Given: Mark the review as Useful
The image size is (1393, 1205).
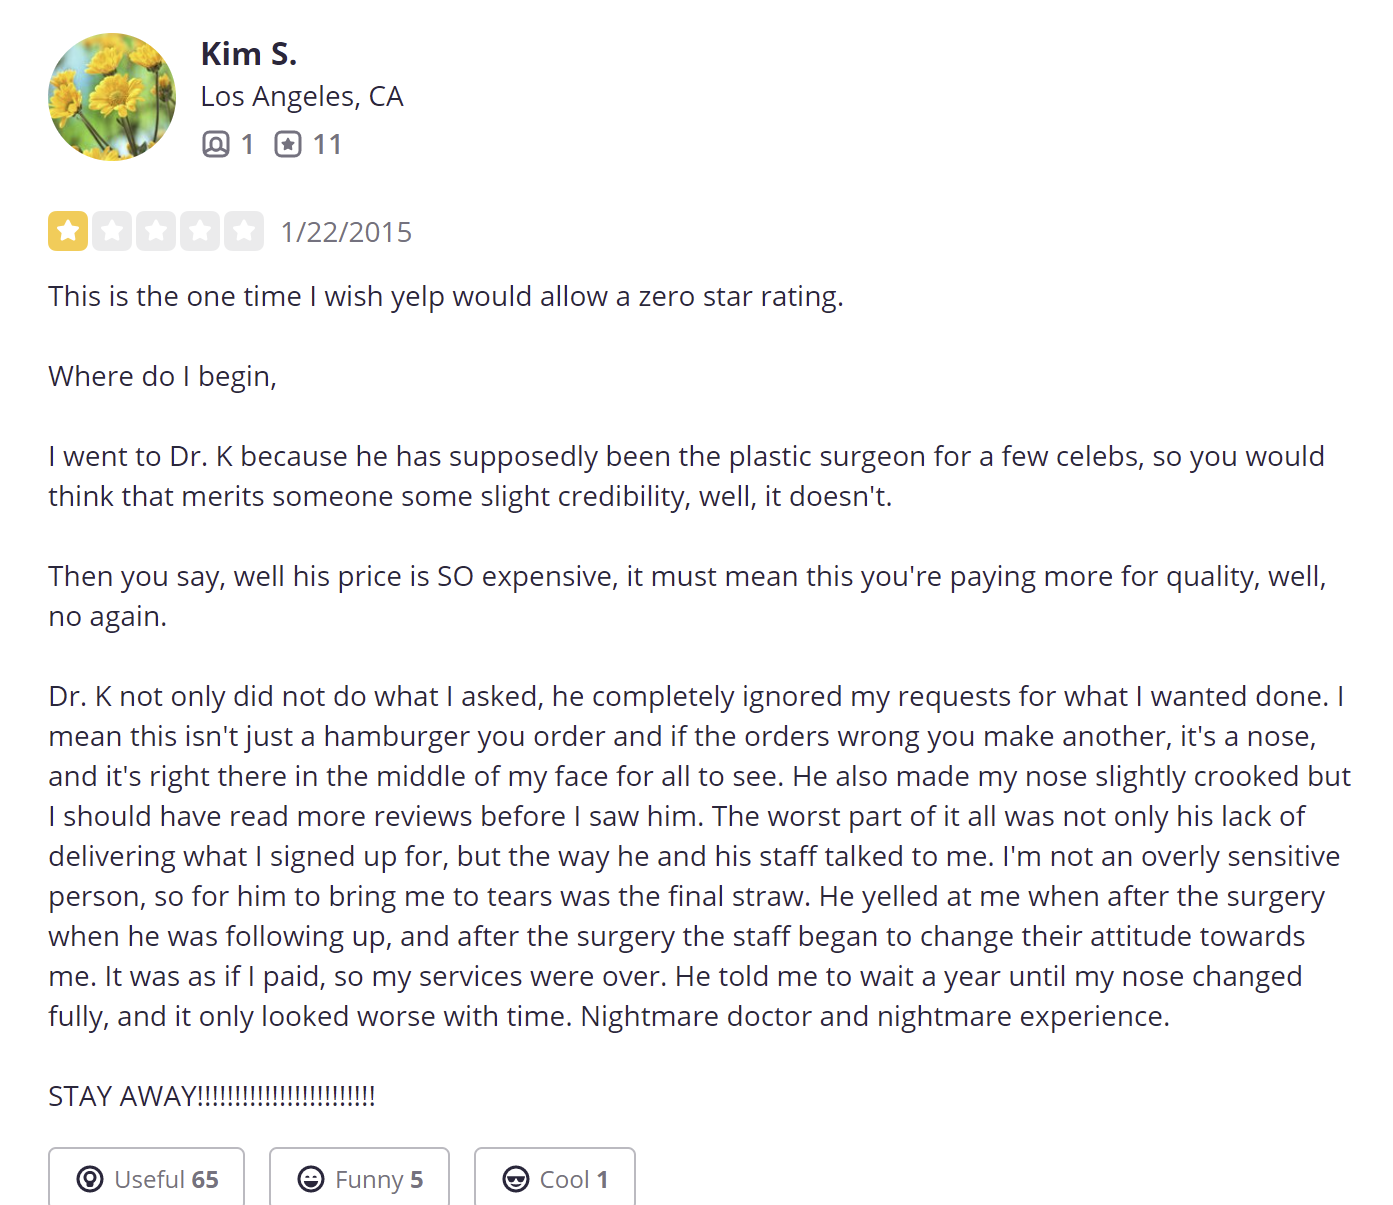Looking at the screenshot, I should (x=146, y=1178).
